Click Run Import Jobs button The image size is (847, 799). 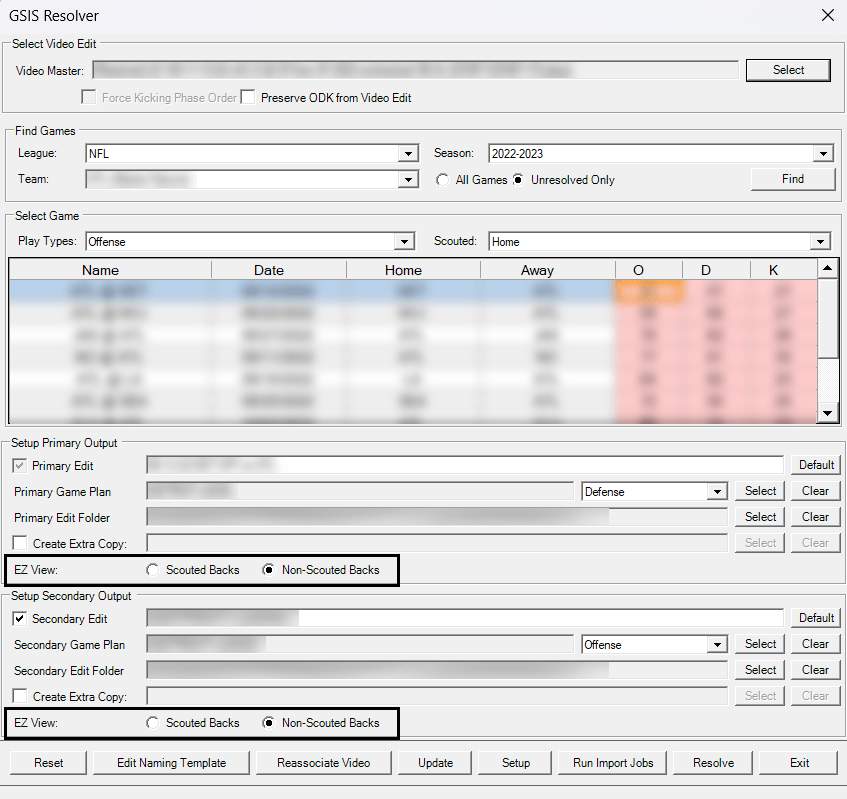click(x=613, y=763)
